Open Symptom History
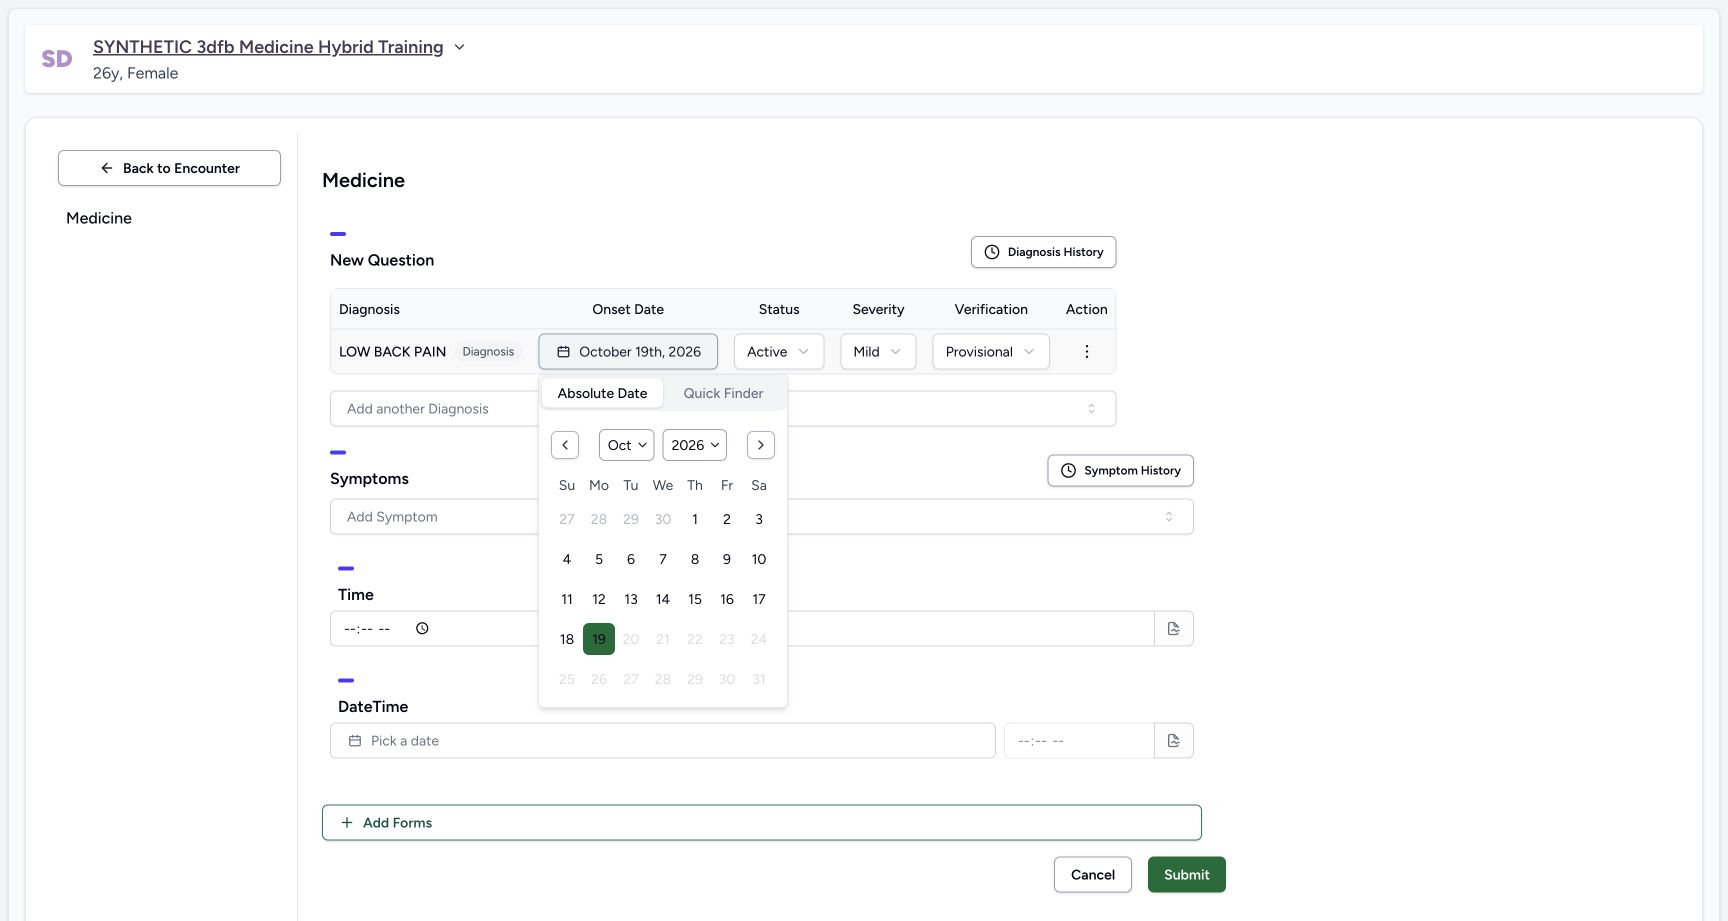 1120,471
